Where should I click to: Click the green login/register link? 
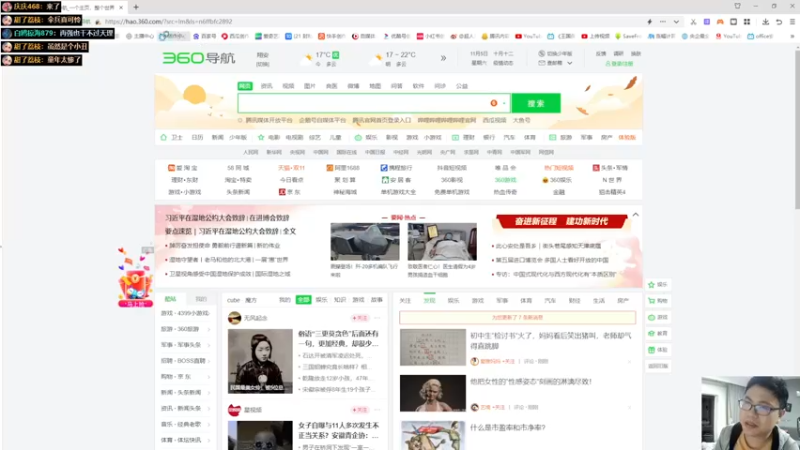[619, 64]
